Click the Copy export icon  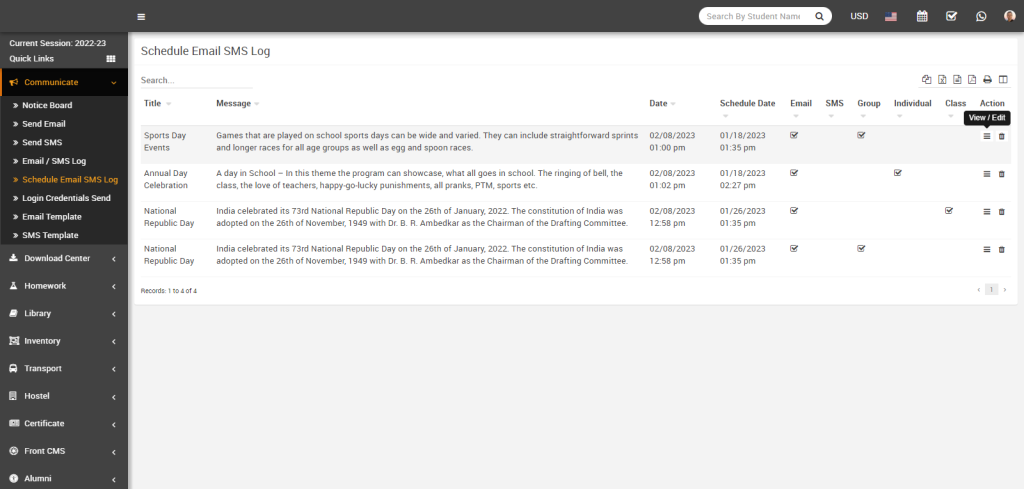pyautogui.click(x=926, y=80)
